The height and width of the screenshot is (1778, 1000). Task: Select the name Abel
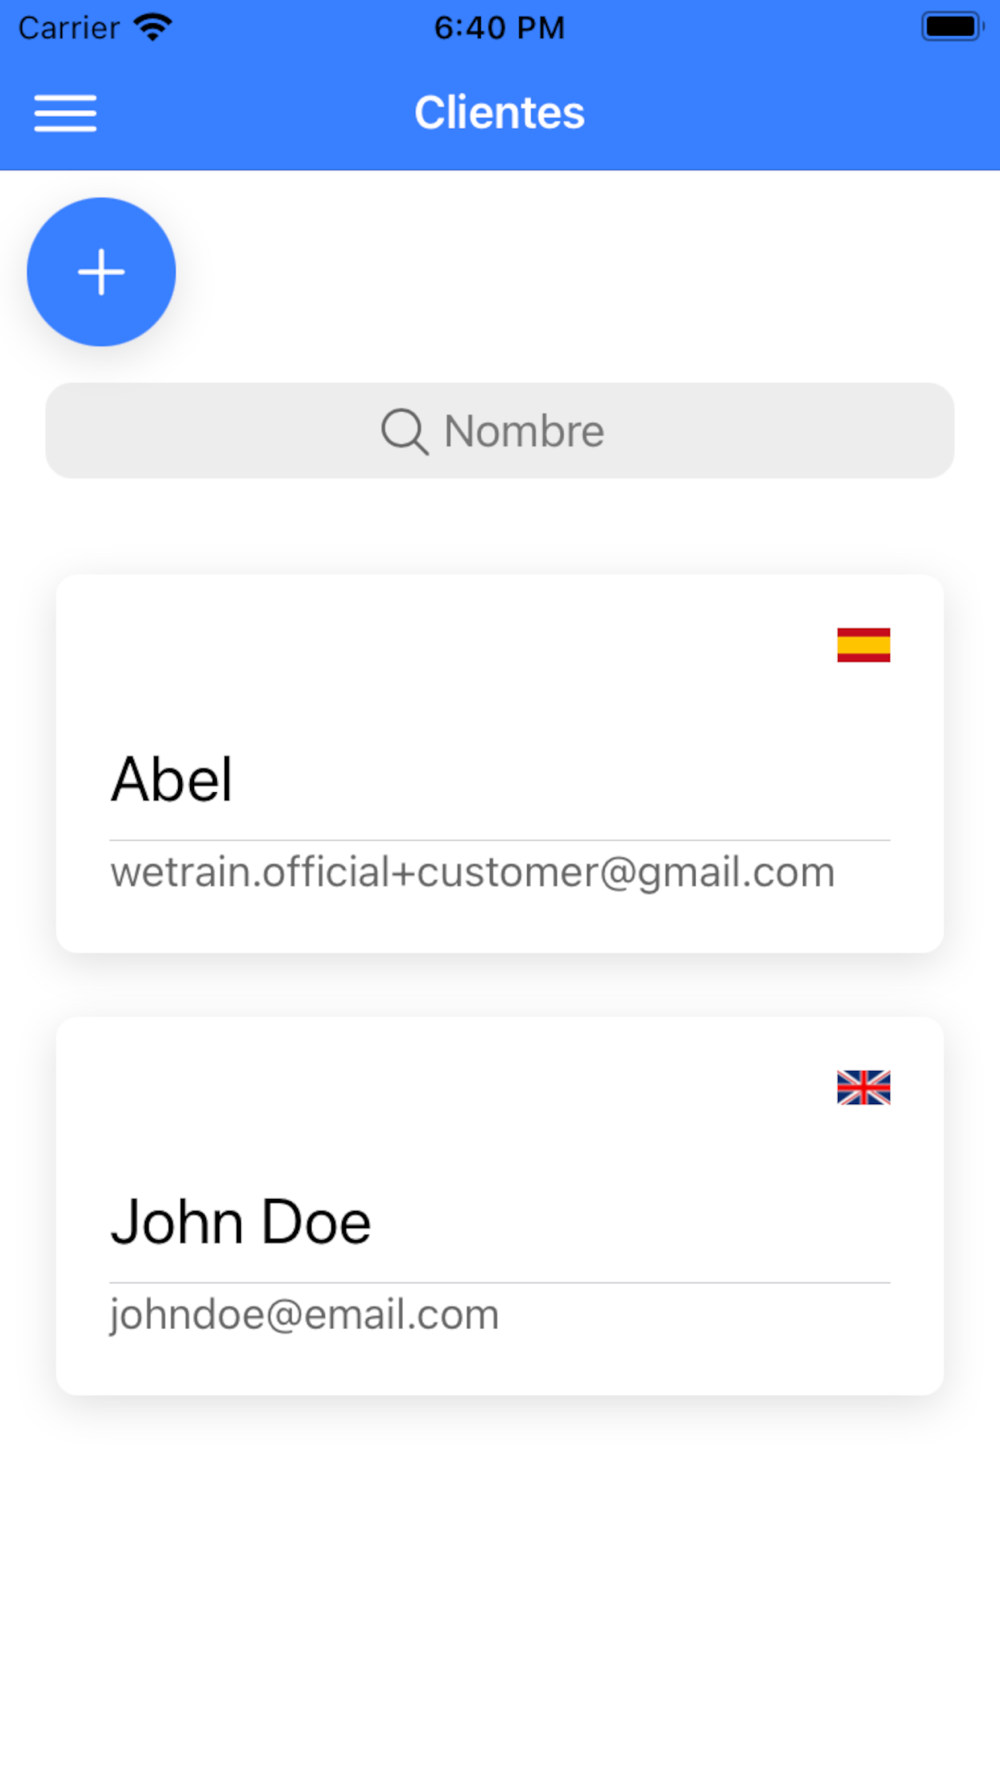(x=172, y=779)
